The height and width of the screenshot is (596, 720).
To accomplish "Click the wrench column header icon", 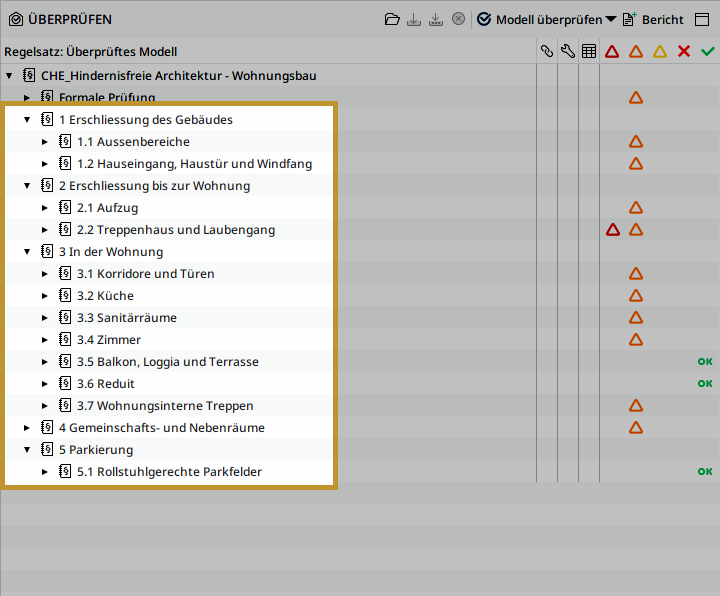I will pyautogui.click(x=568, y=51).
